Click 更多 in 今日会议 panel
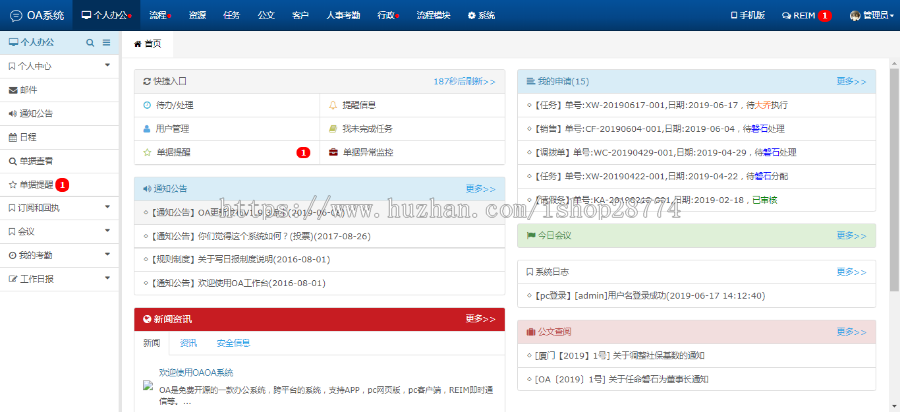The image size is (900, 412). coord(851,235)
